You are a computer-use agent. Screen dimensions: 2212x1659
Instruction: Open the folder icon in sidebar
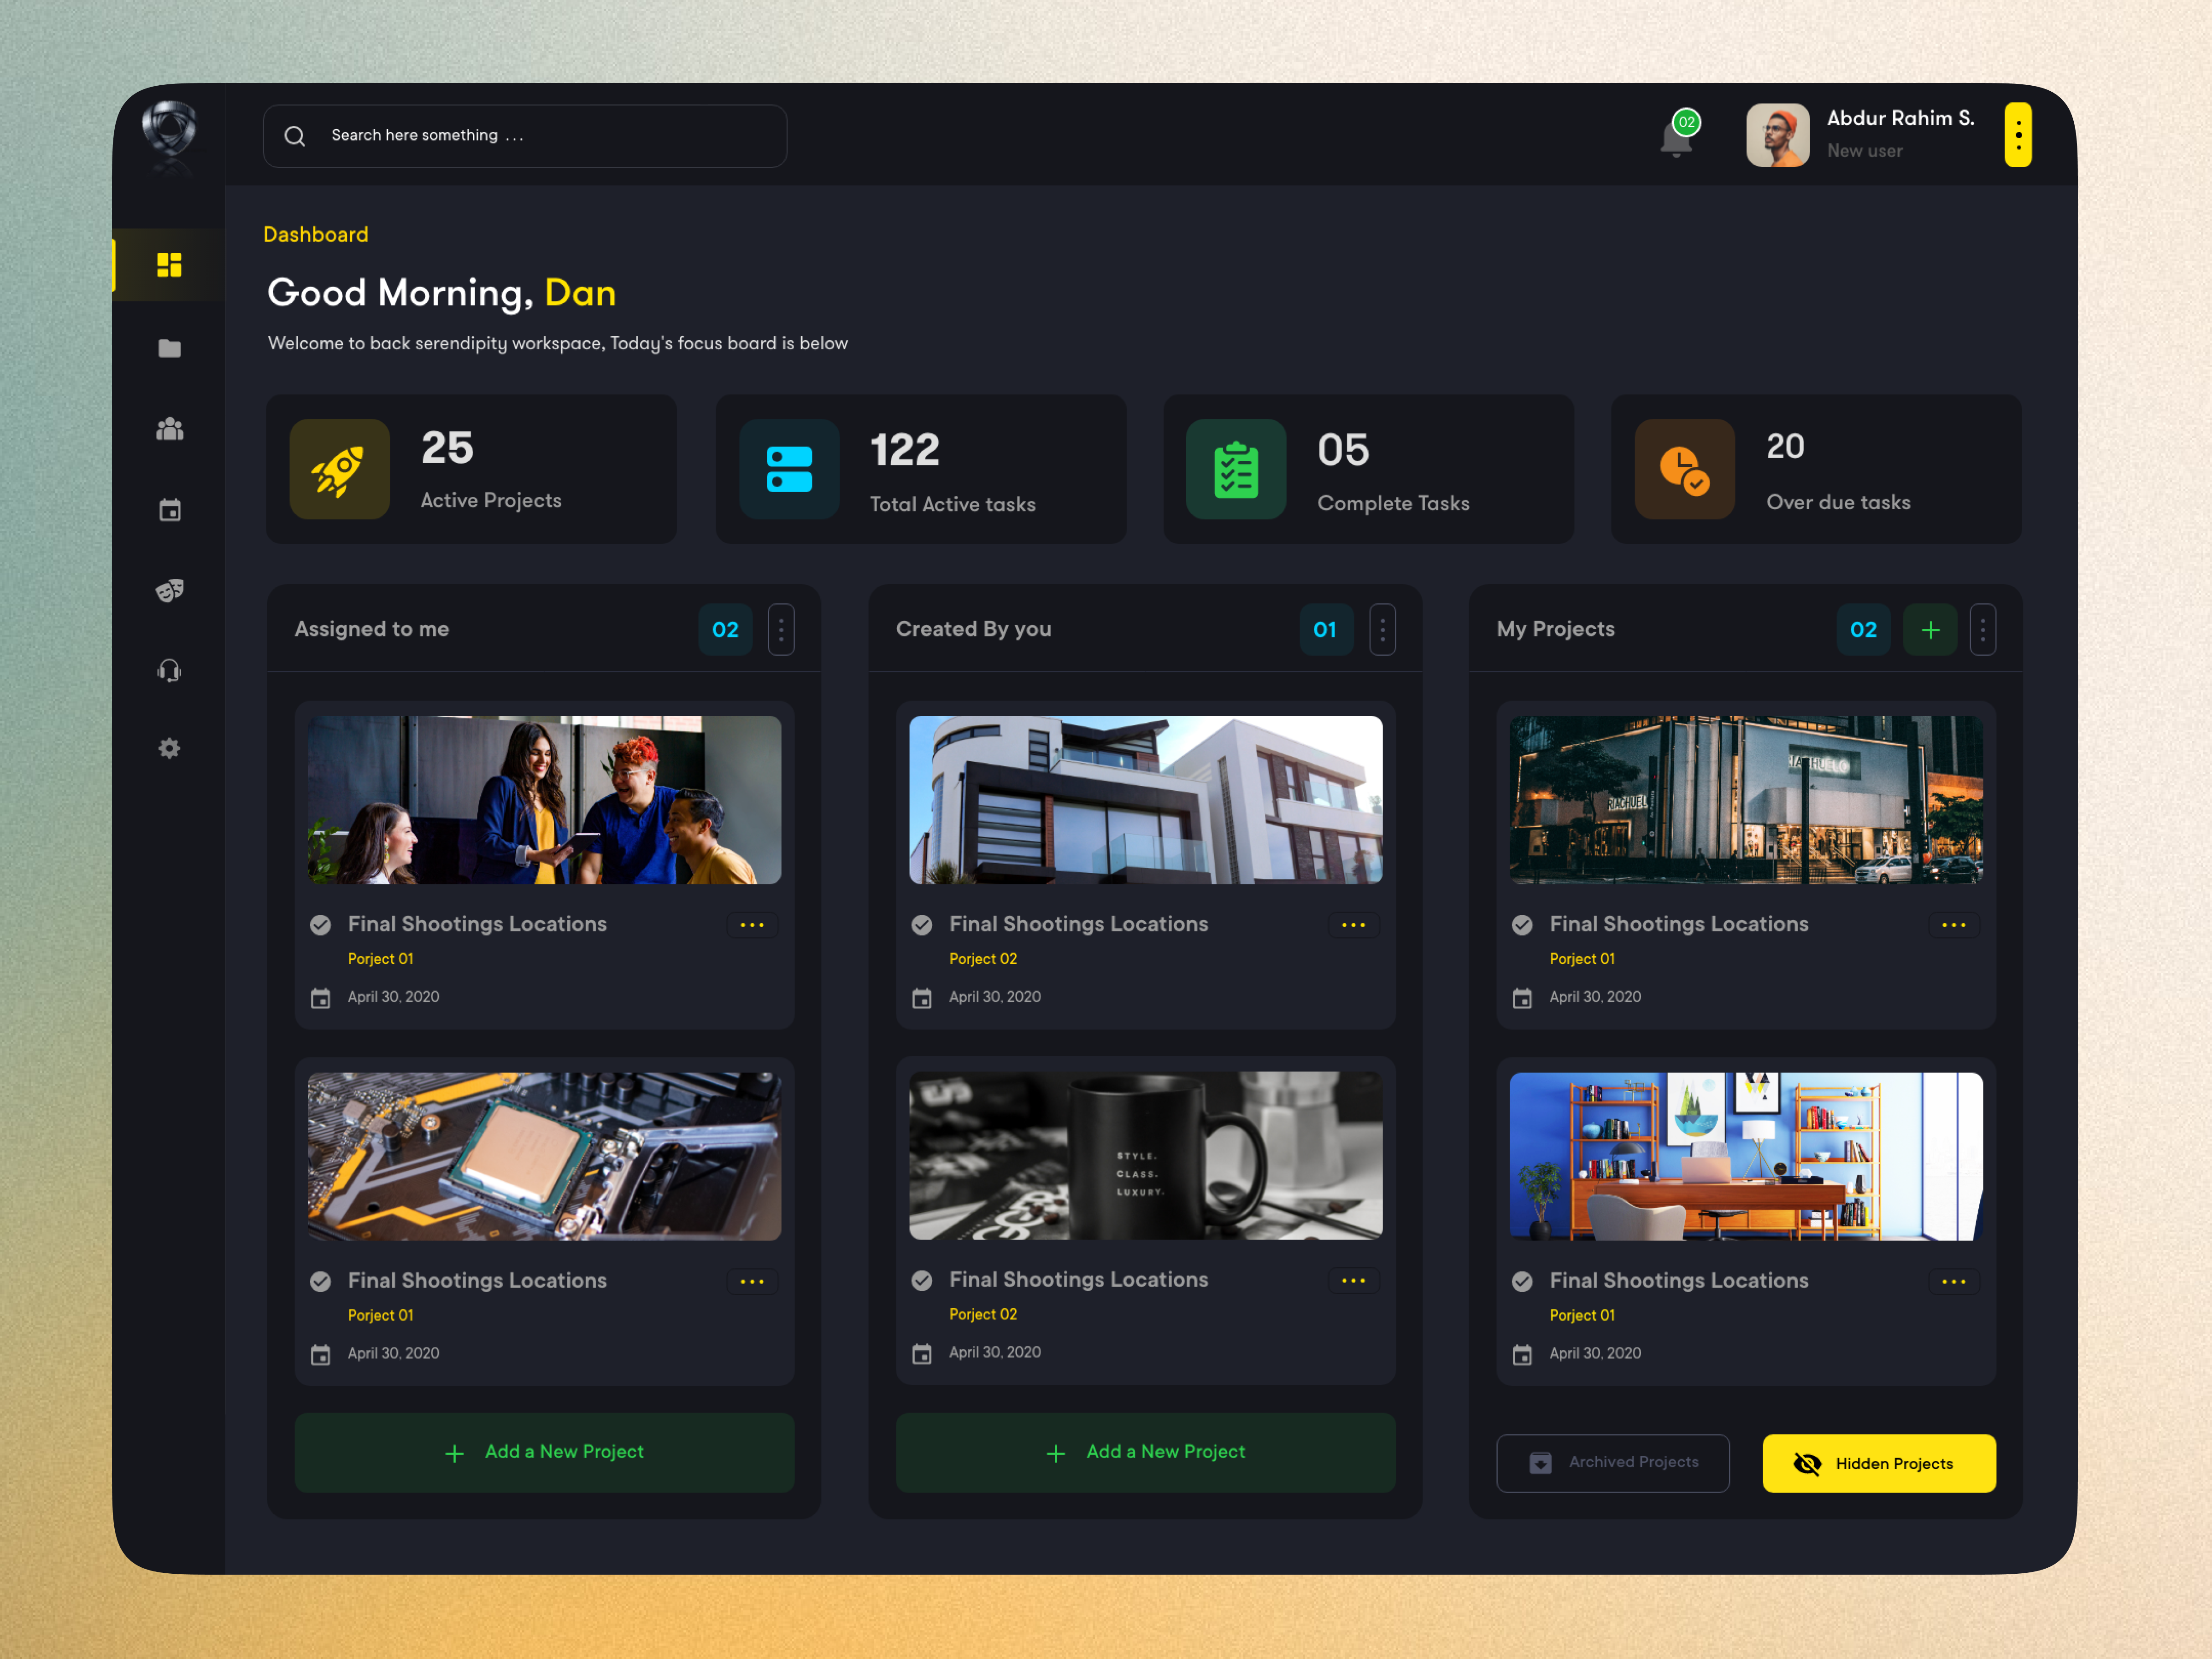tap(169, 348)
